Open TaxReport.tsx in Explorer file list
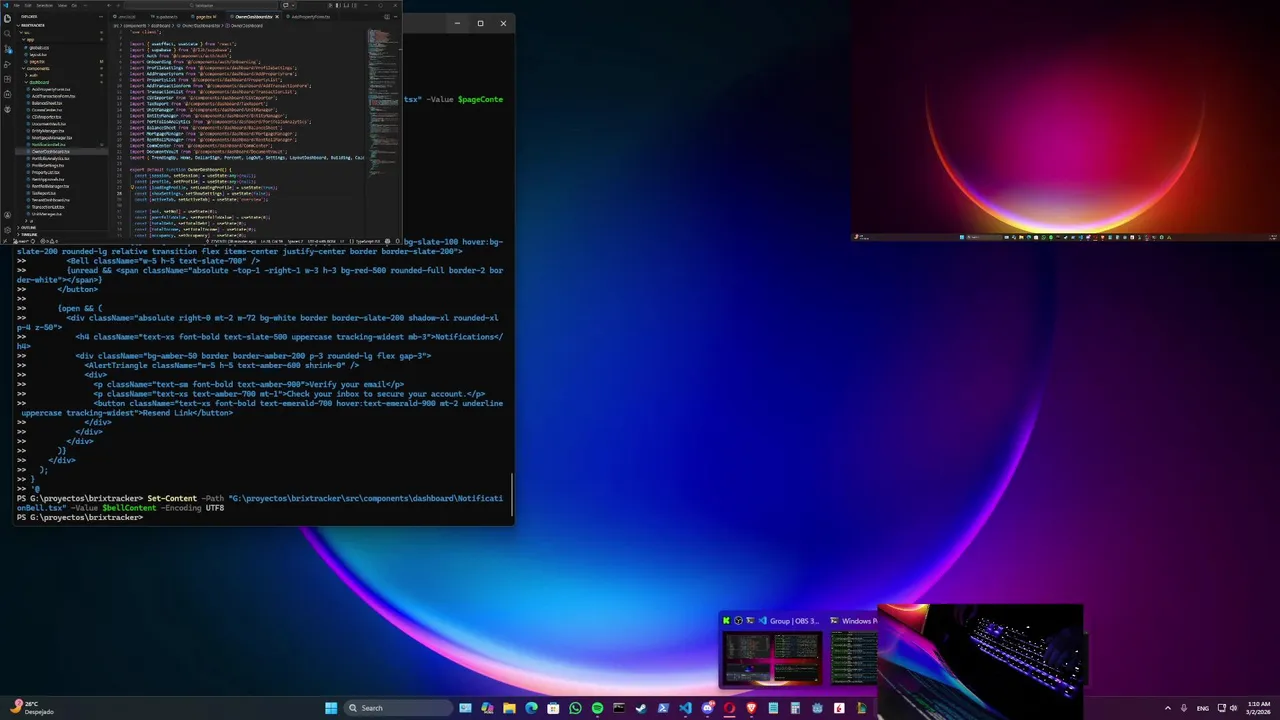Image resolution: width=1280 pixels, height=720 pixels. tap(44, 193)
